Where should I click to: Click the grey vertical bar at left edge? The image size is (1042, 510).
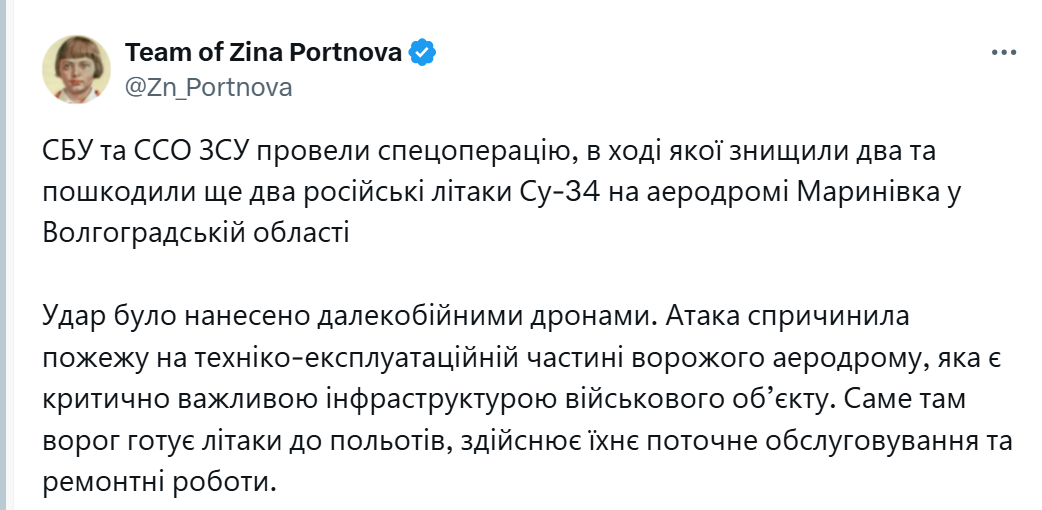point(3,255)
